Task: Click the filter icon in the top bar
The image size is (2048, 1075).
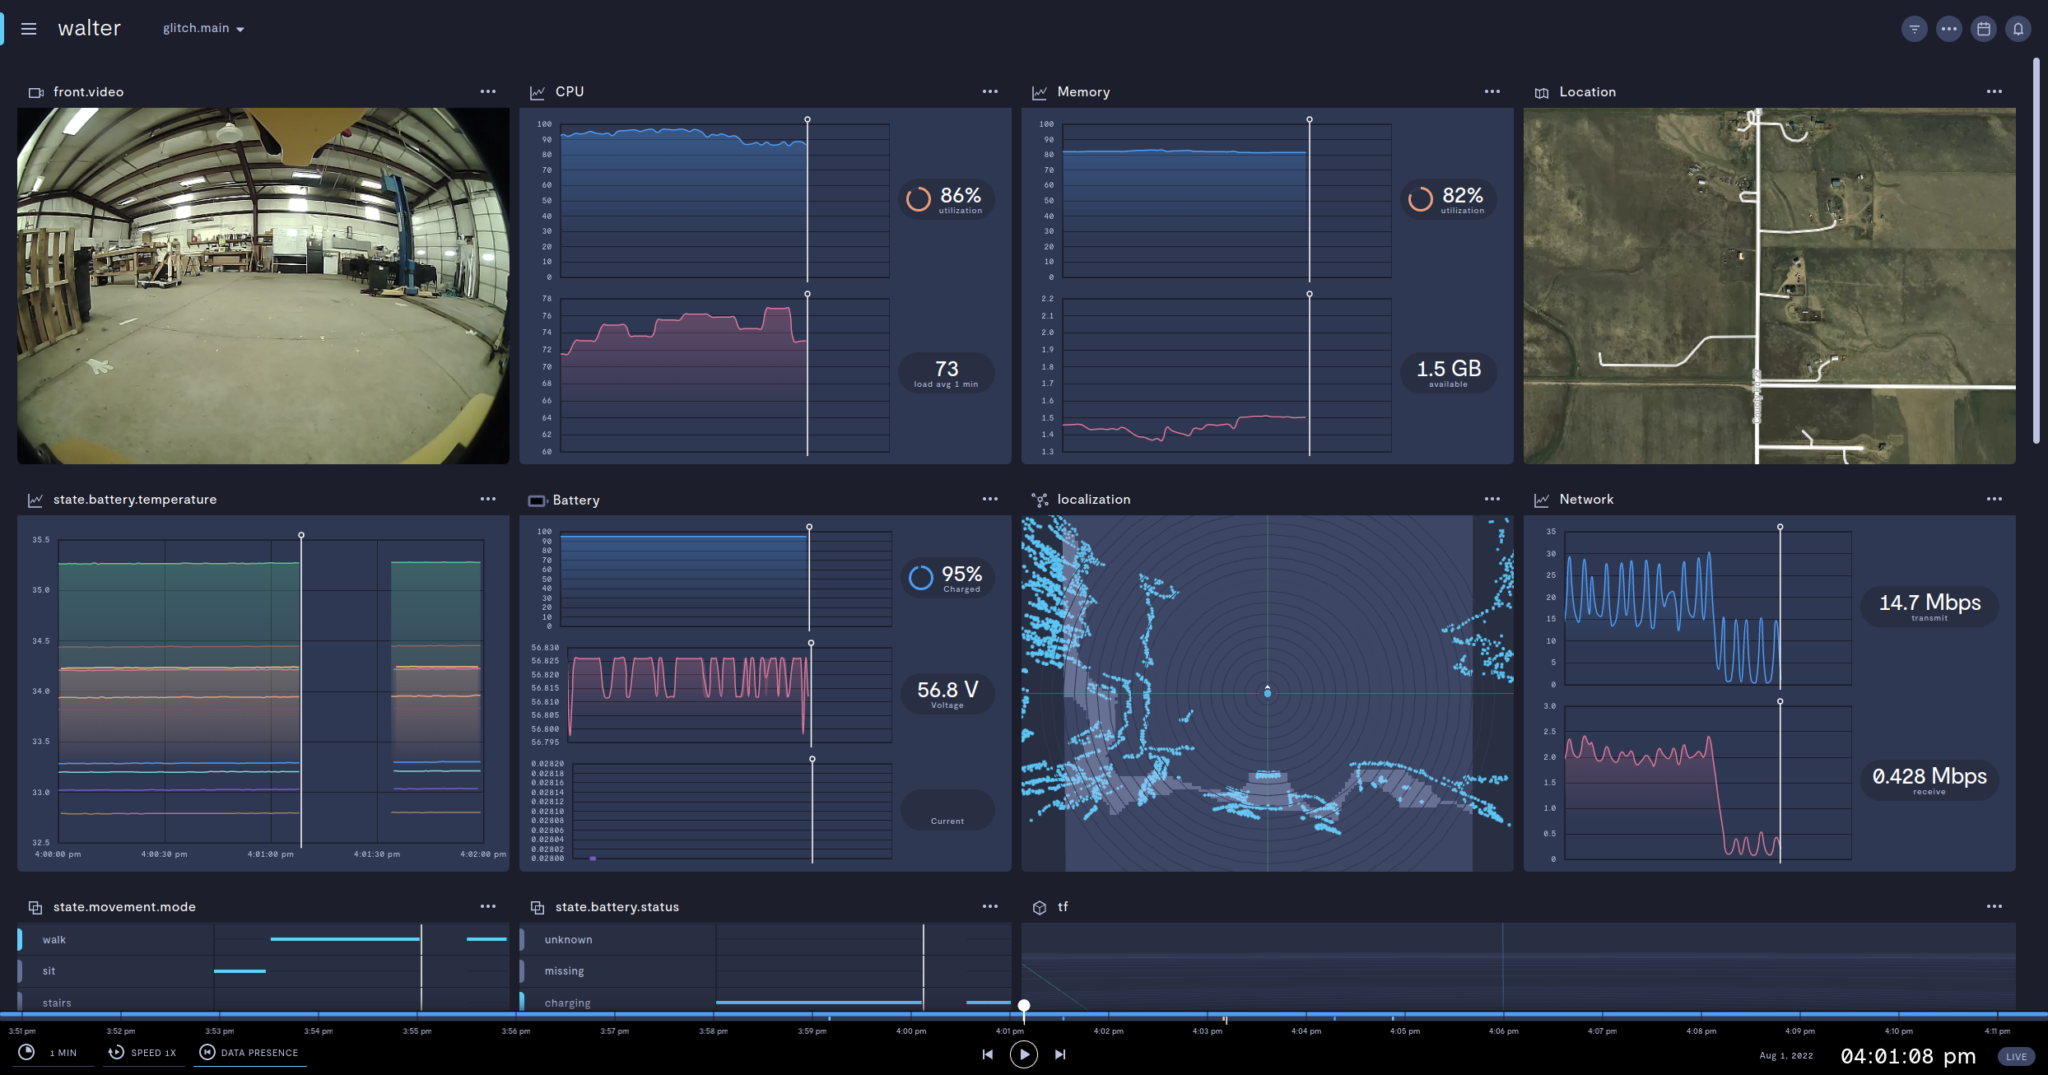Action: [1915, 28]
